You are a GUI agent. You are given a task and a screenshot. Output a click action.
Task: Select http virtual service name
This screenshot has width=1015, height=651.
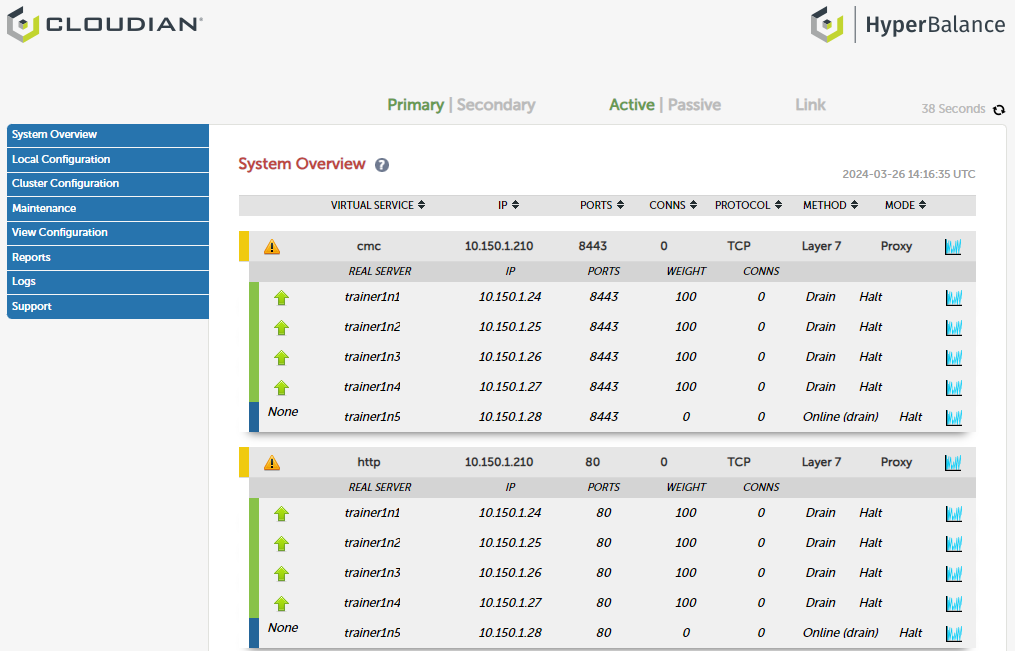point(368,462)
